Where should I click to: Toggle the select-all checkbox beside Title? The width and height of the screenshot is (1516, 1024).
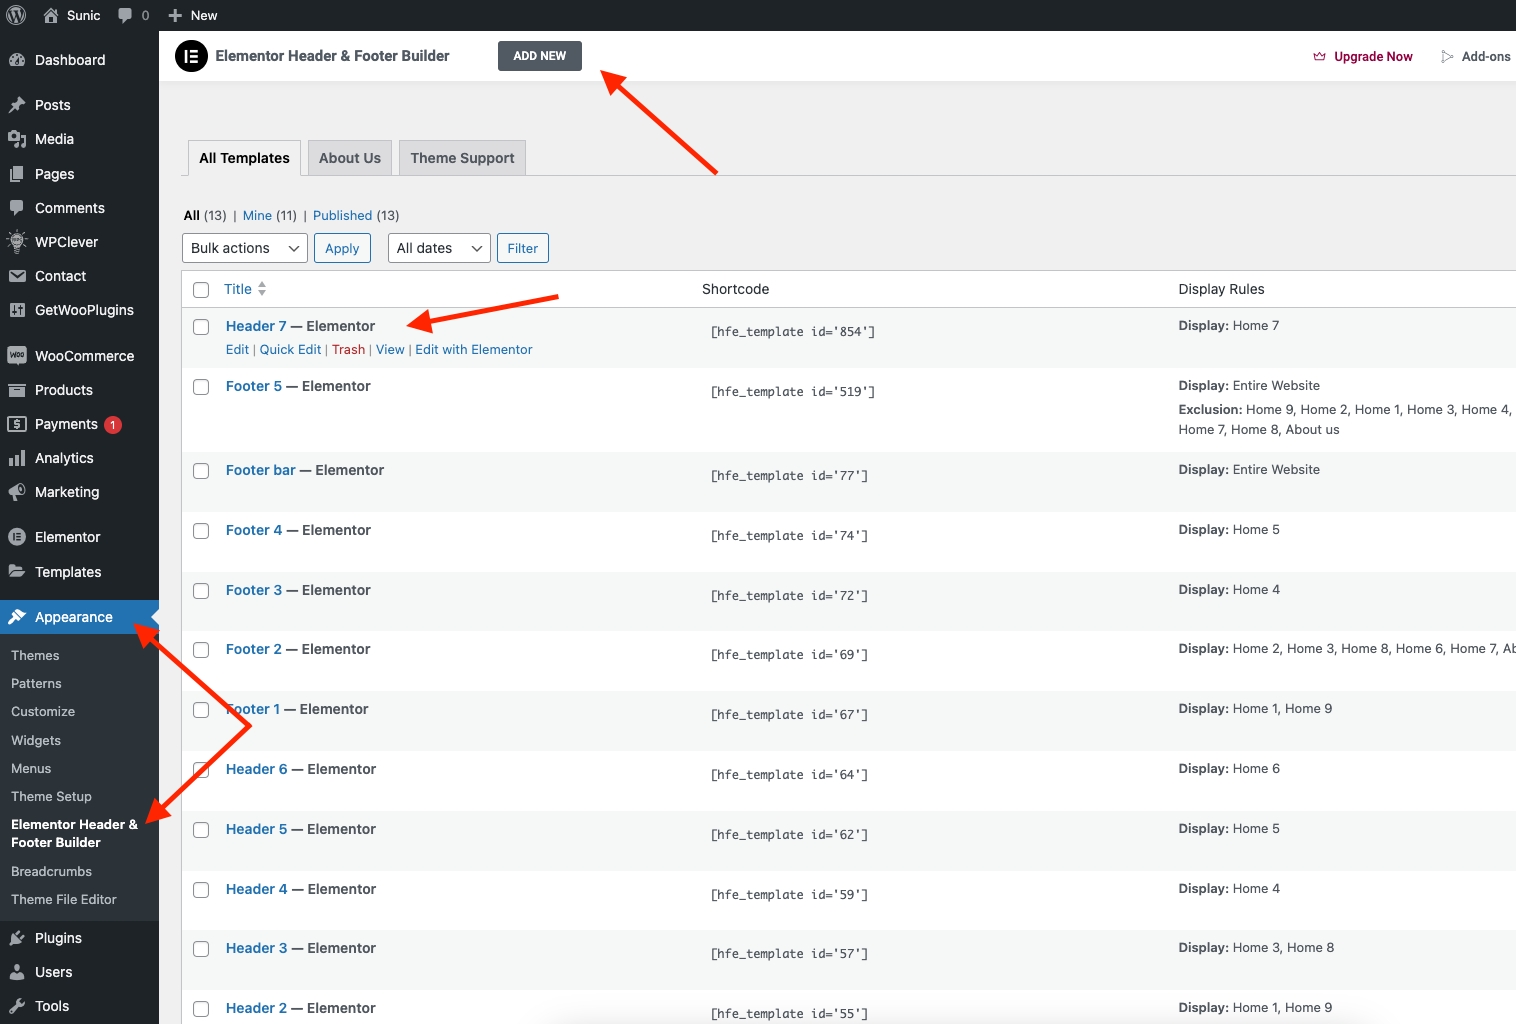click(201, 290)
